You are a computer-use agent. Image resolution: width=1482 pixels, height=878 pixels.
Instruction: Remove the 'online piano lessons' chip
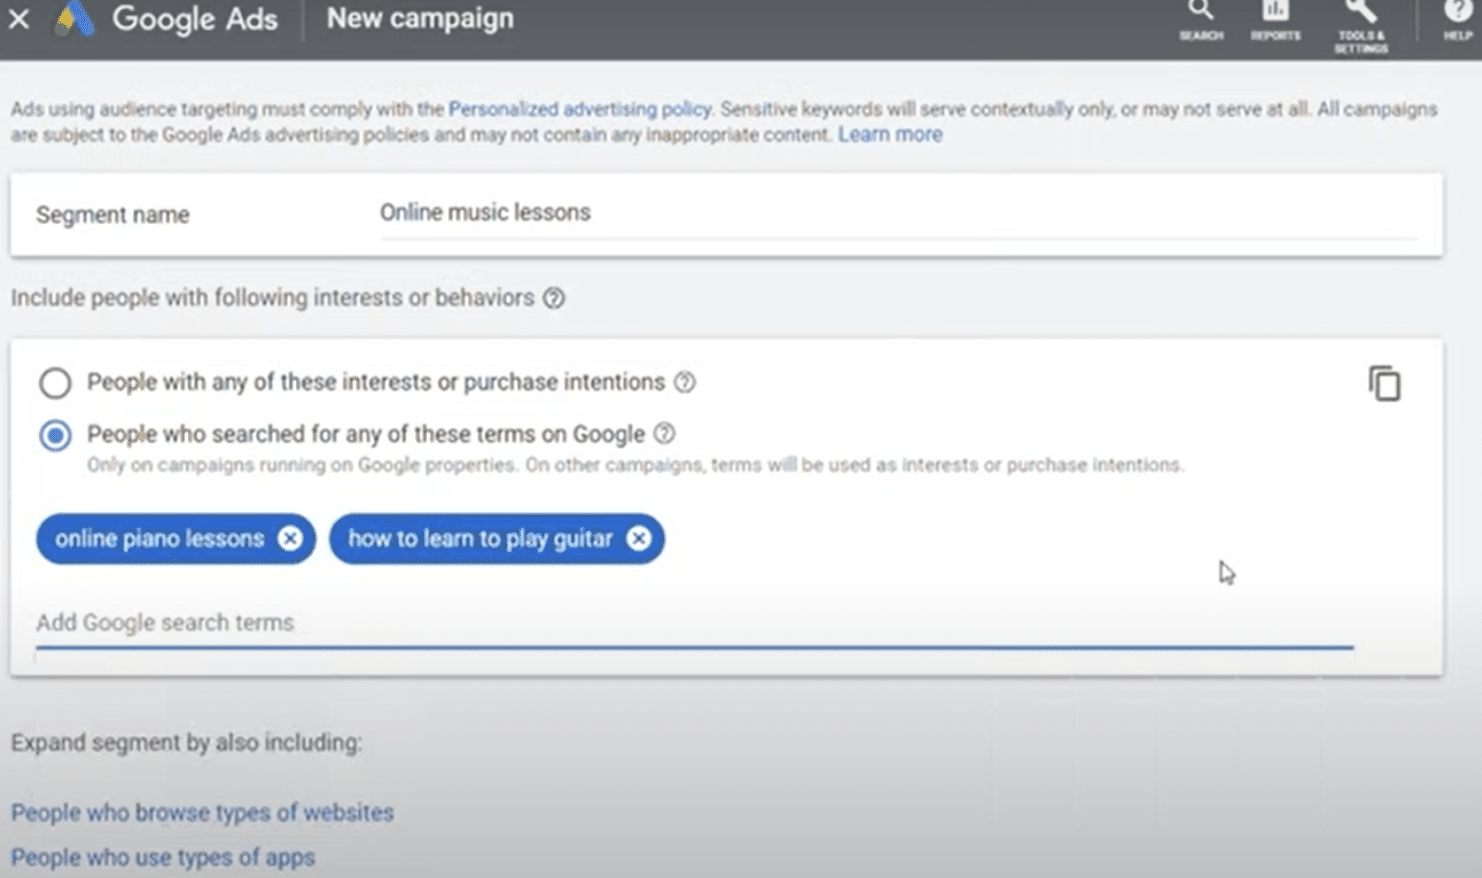(290, 539)
